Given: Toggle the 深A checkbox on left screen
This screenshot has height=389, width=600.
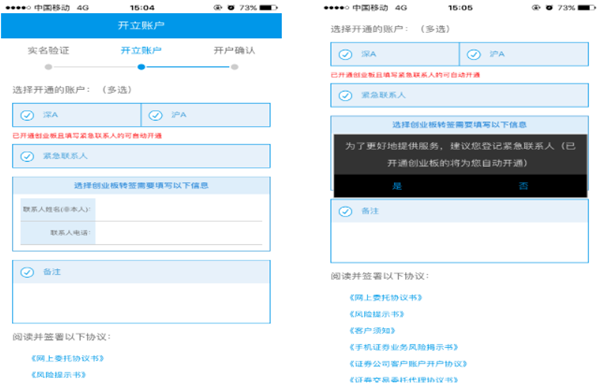Looking at the screenshot, I should (27, 115).
